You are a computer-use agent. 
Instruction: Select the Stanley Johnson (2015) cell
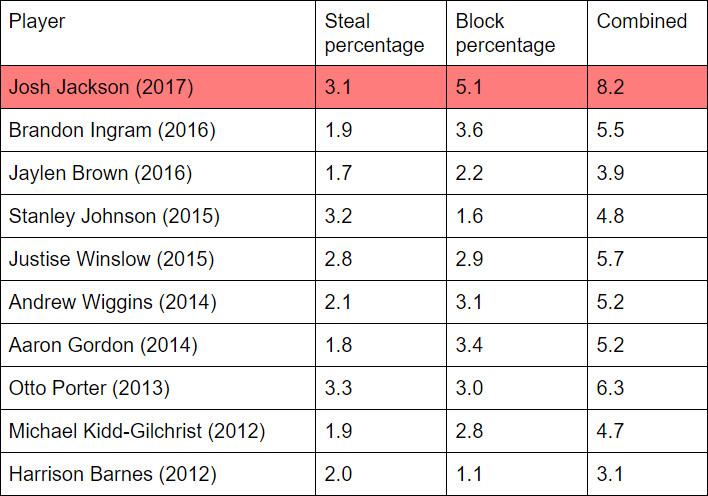(114, 216)
